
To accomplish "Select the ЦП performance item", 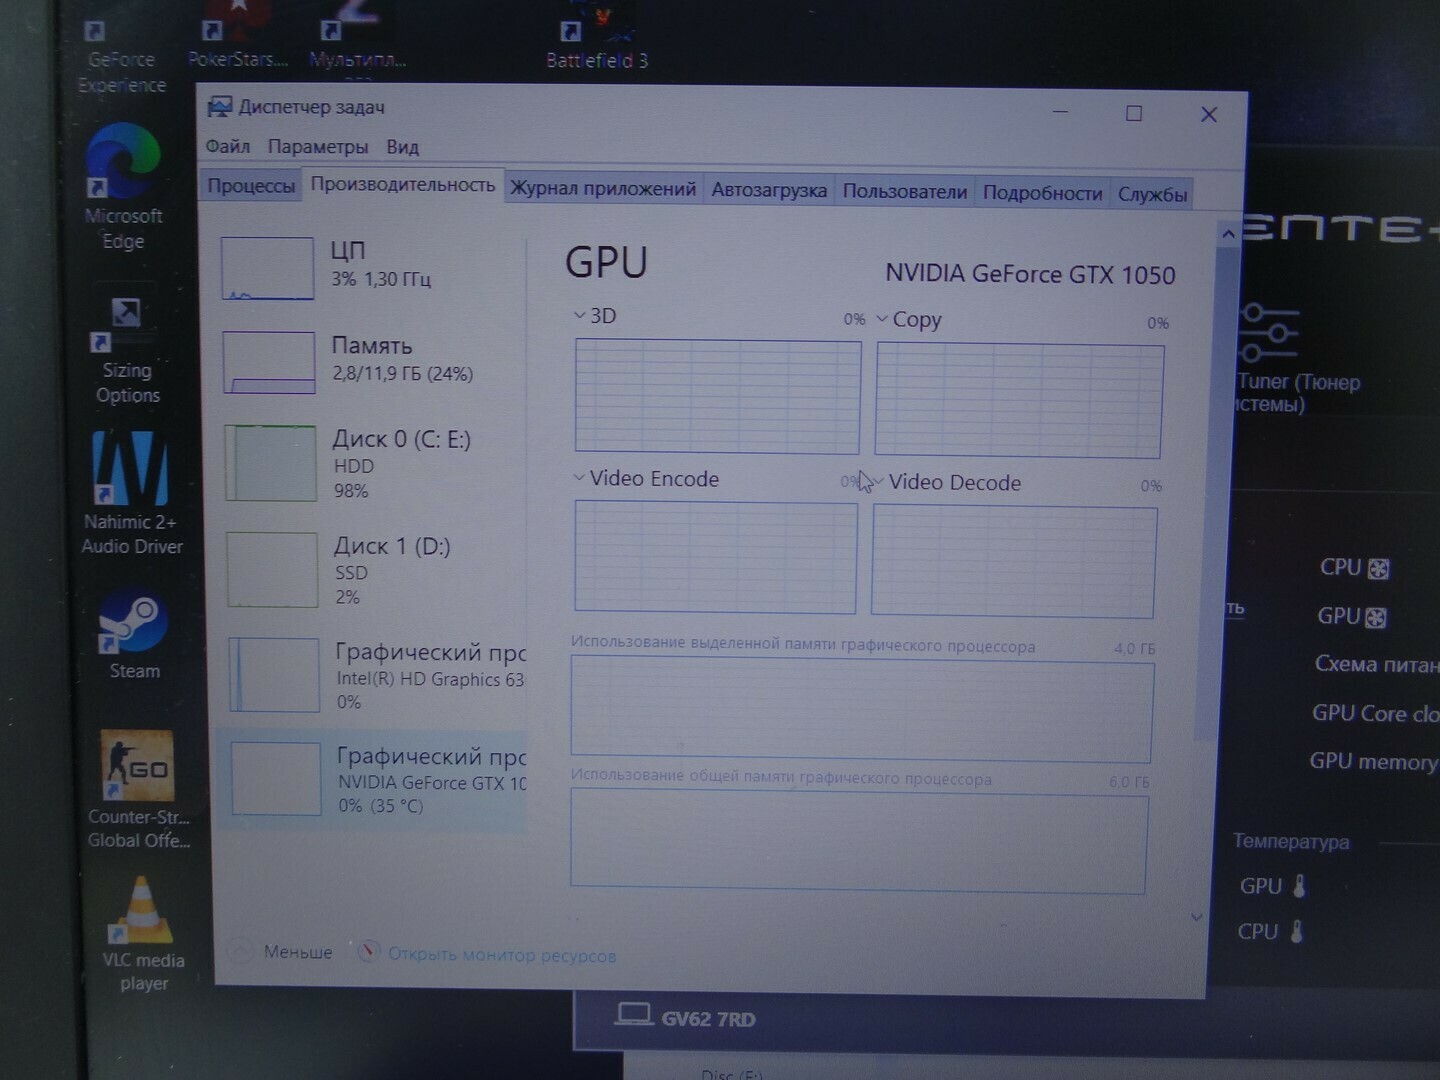I will coord(370,268).
